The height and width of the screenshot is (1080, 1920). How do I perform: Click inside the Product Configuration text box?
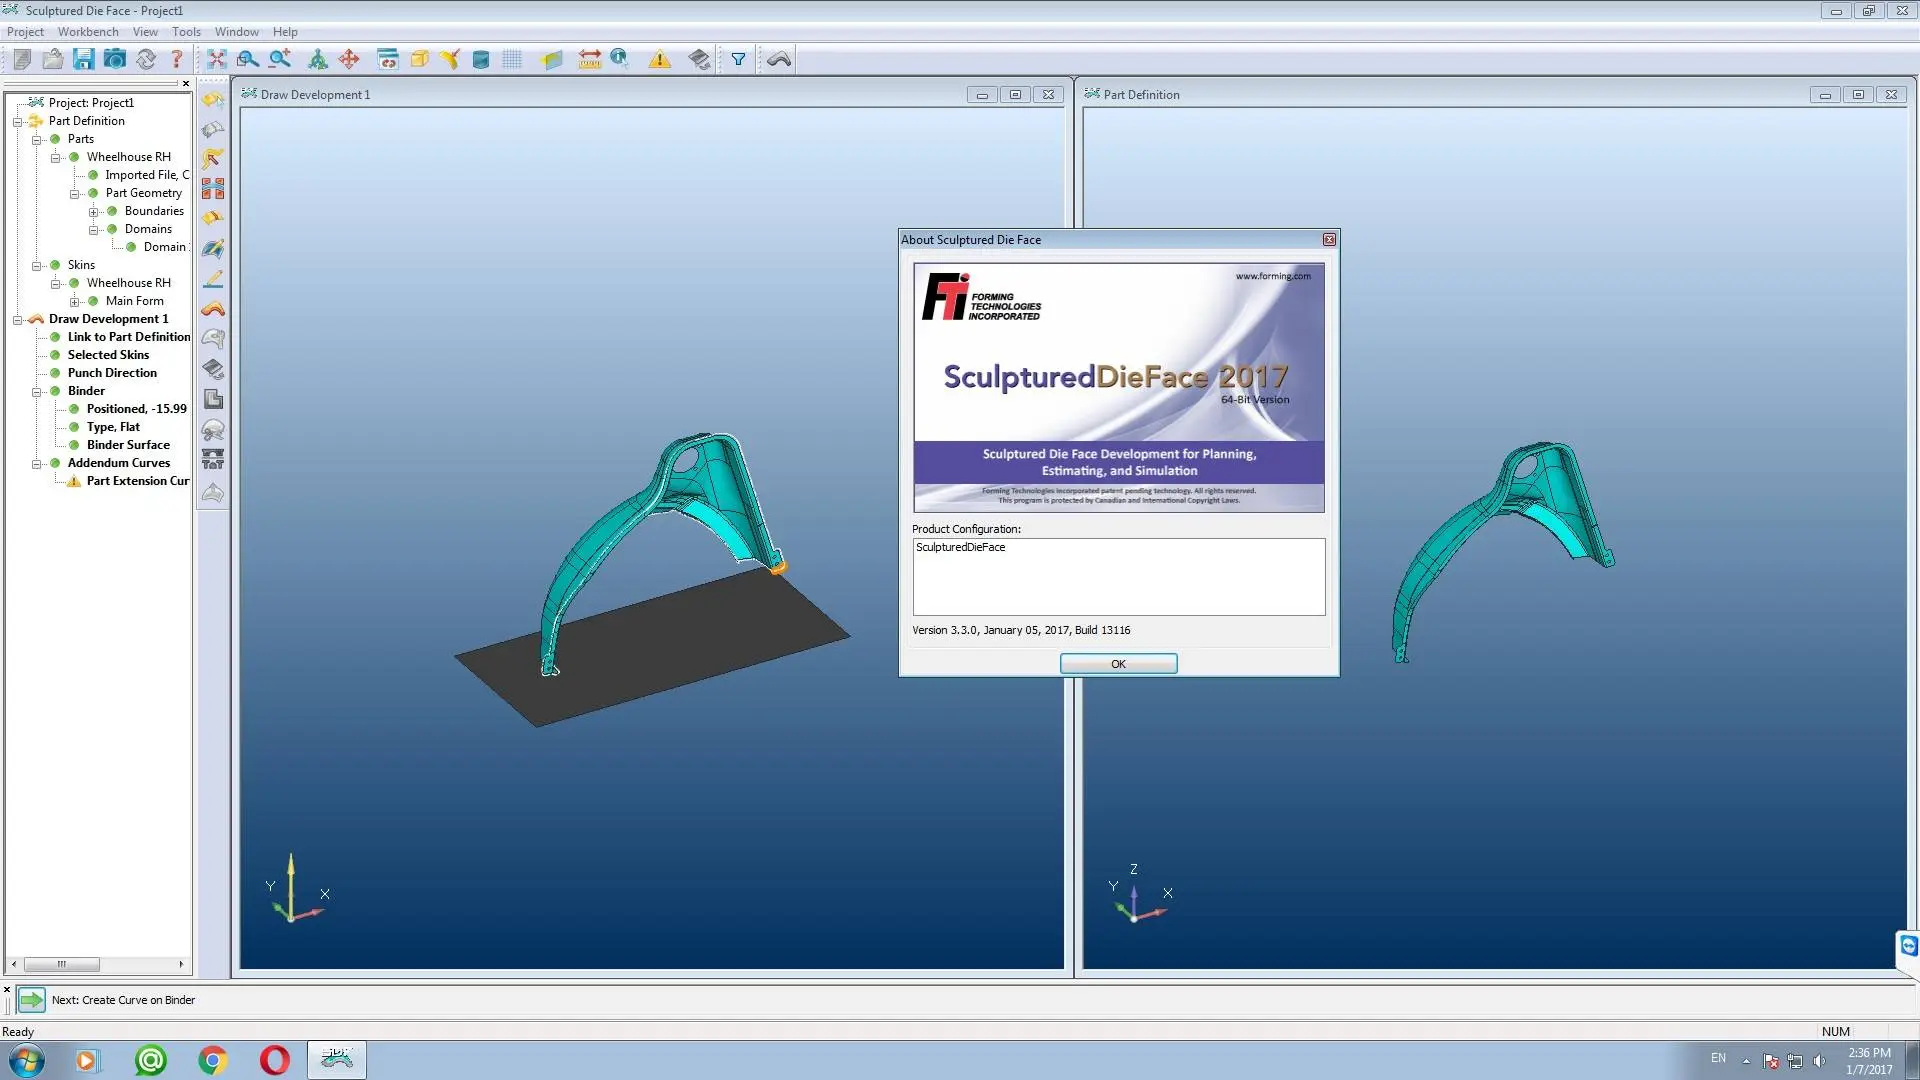click(1118, 577)
